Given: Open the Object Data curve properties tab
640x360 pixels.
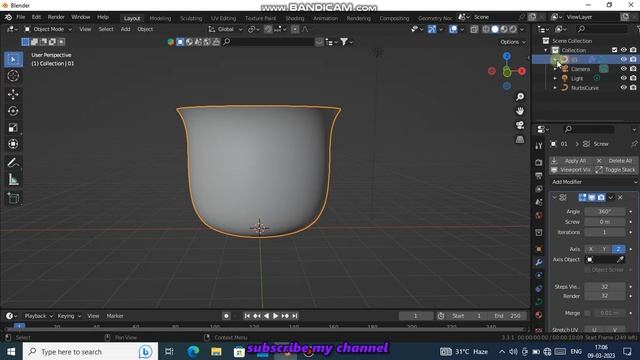Looking at the screenshot, I should click(x=539, y=302).
